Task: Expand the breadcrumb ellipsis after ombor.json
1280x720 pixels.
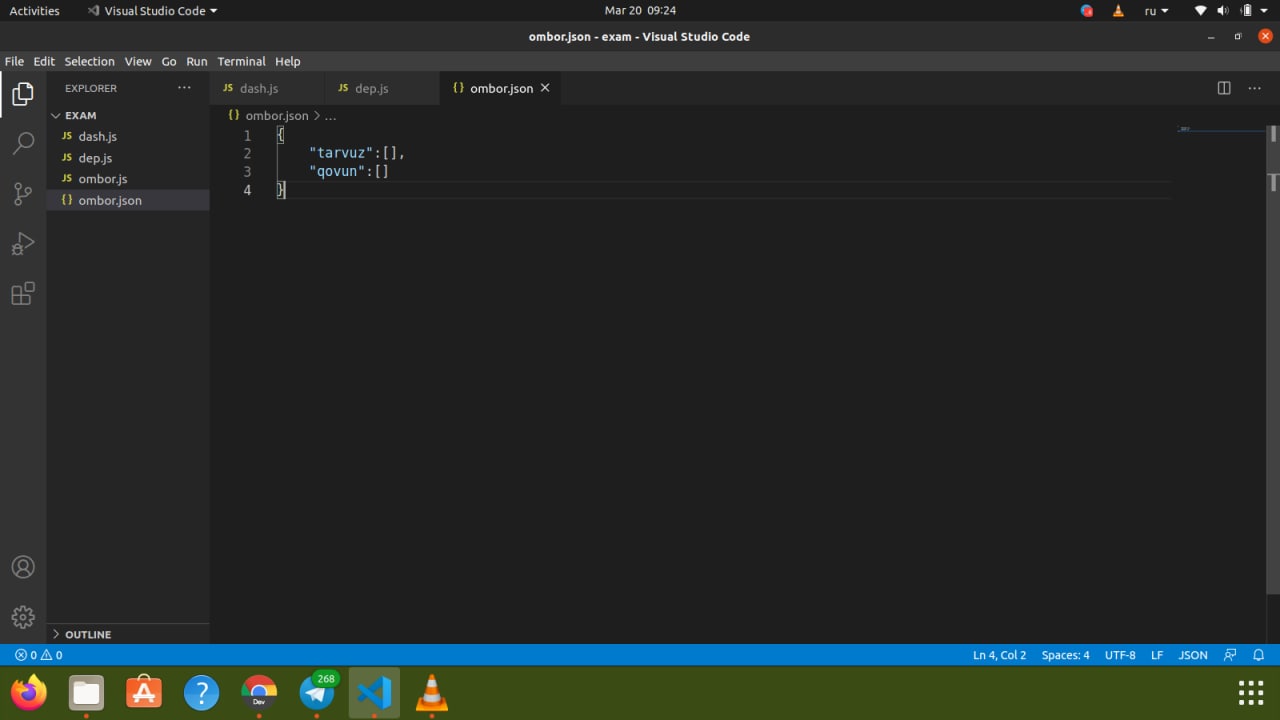Action: coord(331,116)
